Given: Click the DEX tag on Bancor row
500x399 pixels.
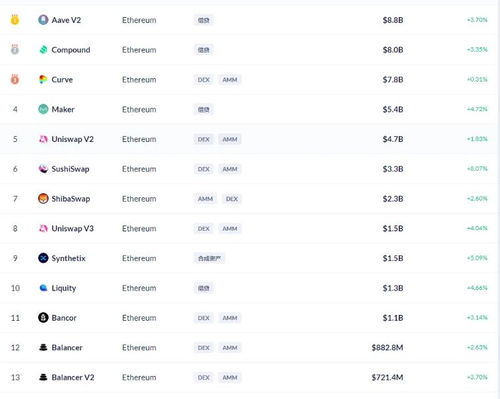Looking at the screenshot, I should (x=204, y=318).
